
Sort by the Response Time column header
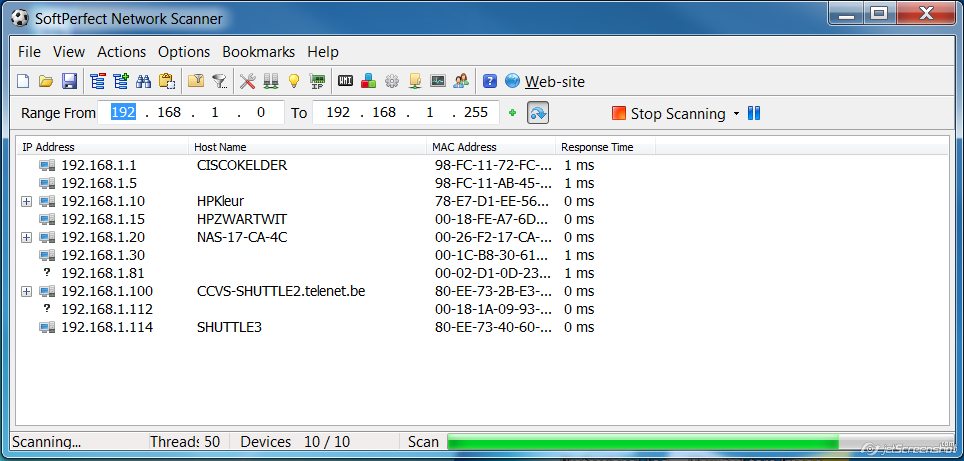click(606, 147)
